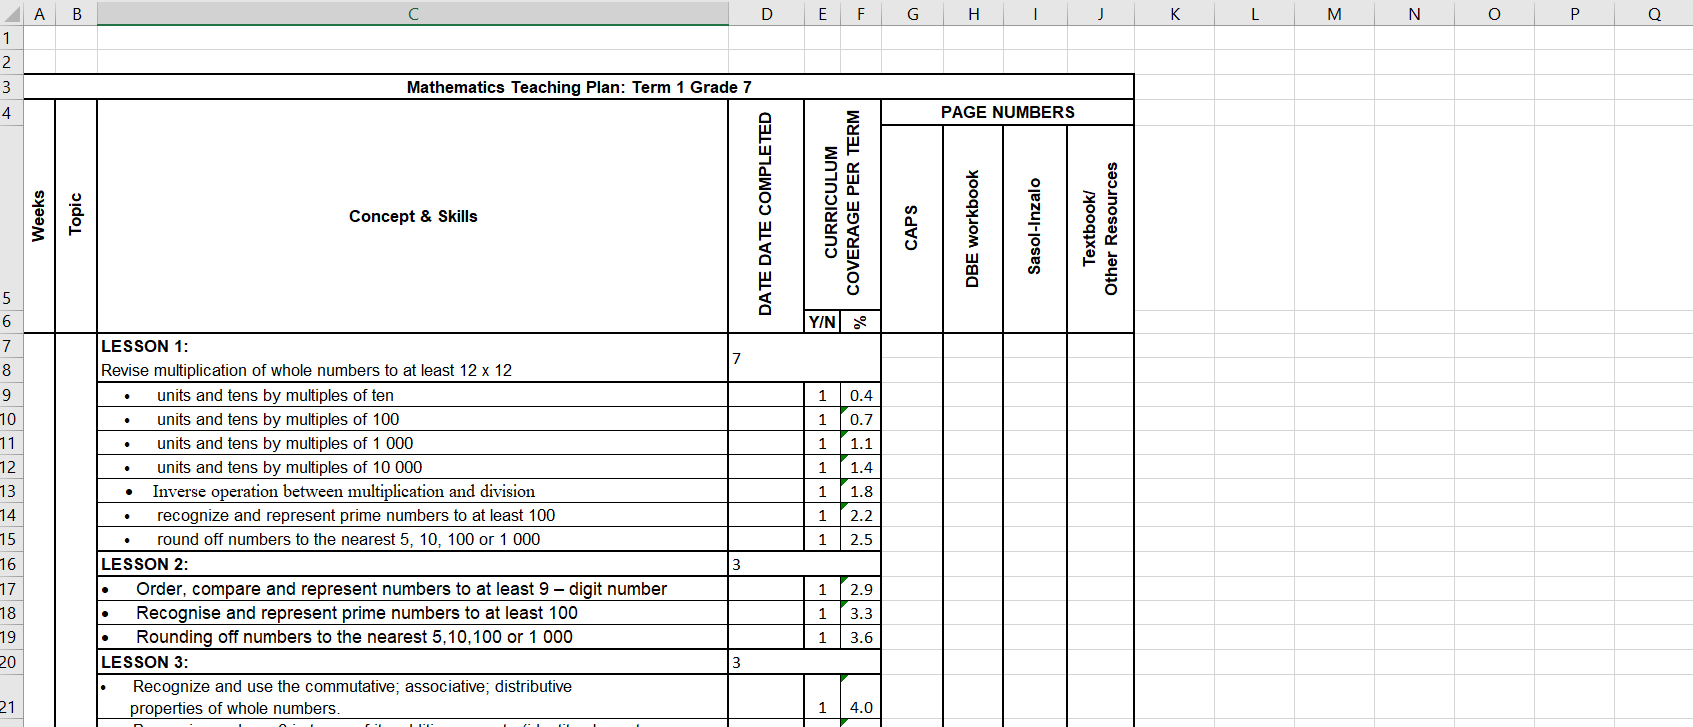Click 'round off numbers to the nearest' cell
Screen dimensions: 1693x727
(413, 539)
